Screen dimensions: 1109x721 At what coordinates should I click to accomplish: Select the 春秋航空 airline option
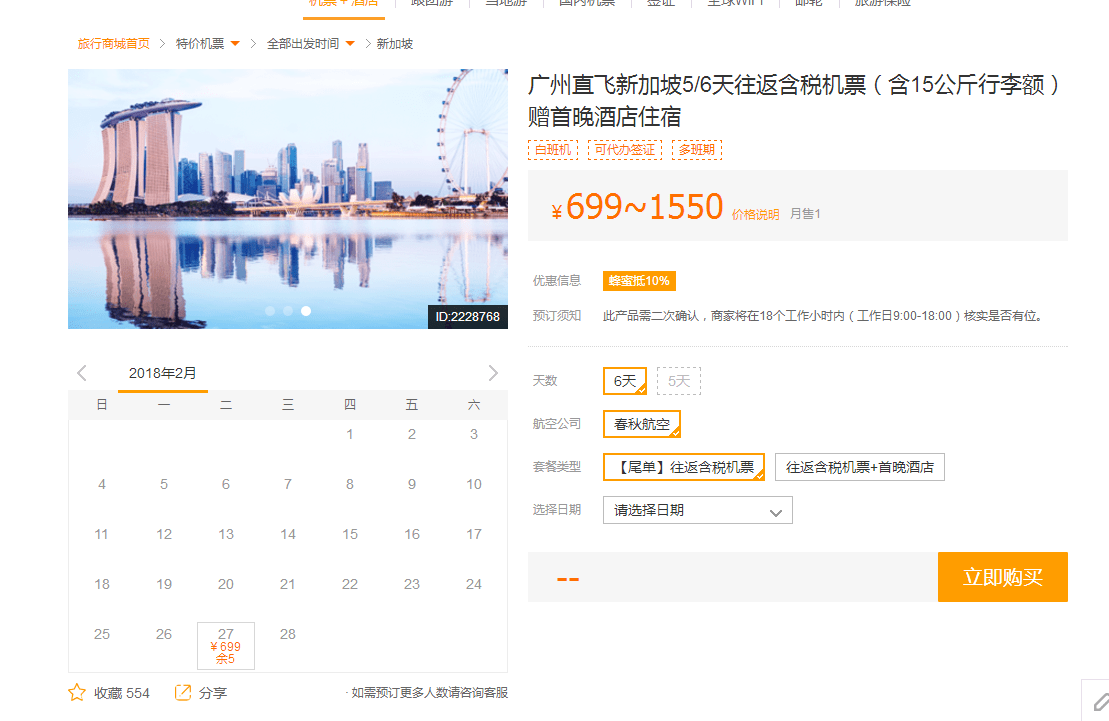642,425
